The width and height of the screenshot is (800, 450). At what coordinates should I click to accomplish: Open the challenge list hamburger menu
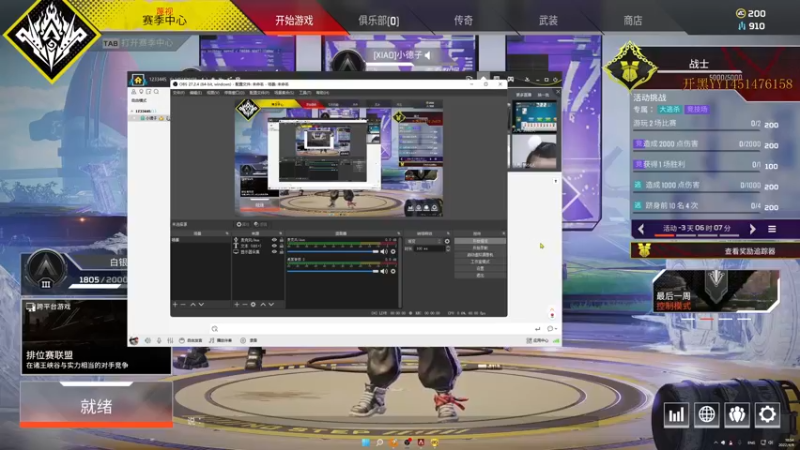point(772,229)
